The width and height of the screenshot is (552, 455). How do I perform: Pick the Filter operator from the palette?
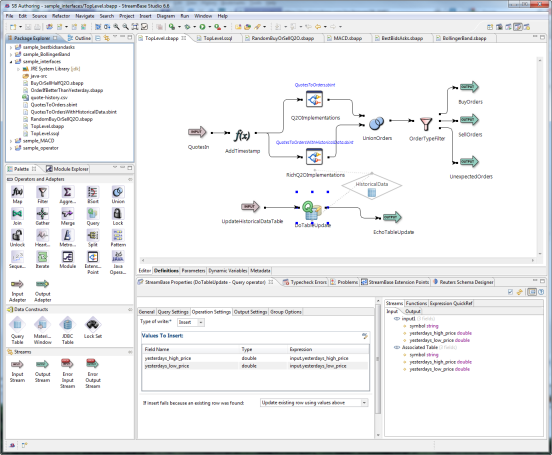(x=42, y=195)
